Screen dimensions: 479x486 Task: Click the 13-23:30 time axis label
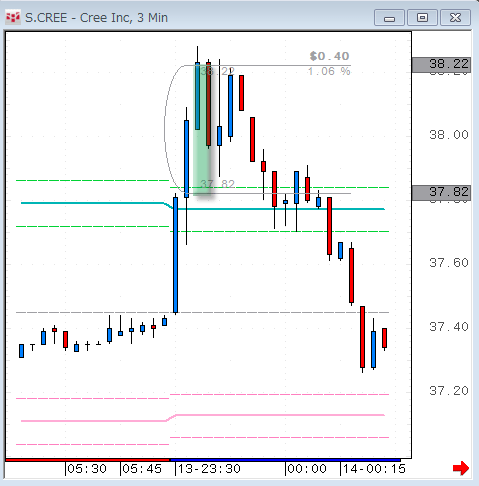(209, 469)
